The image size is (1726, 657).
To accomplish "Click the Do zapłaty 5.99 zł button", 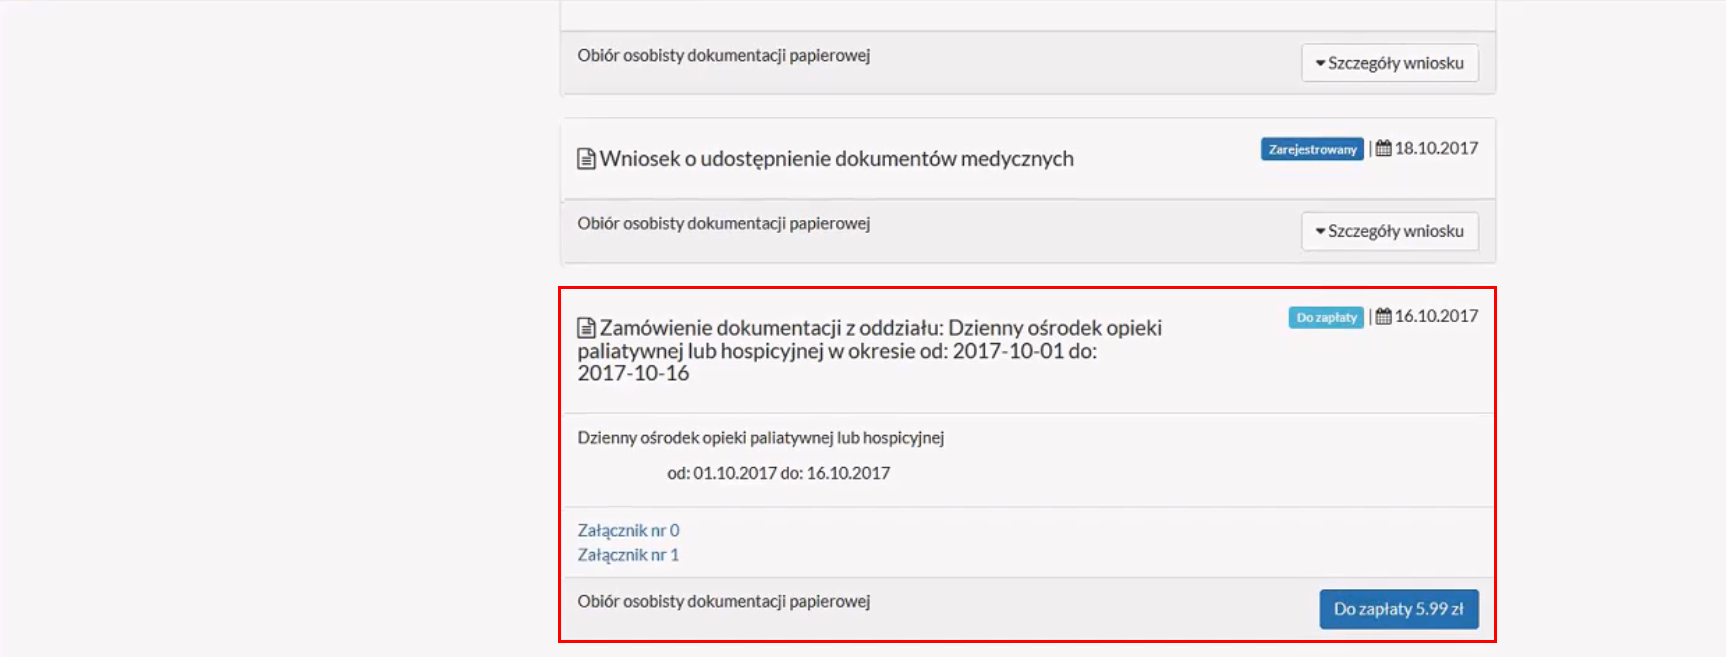I will (1399, 609).
